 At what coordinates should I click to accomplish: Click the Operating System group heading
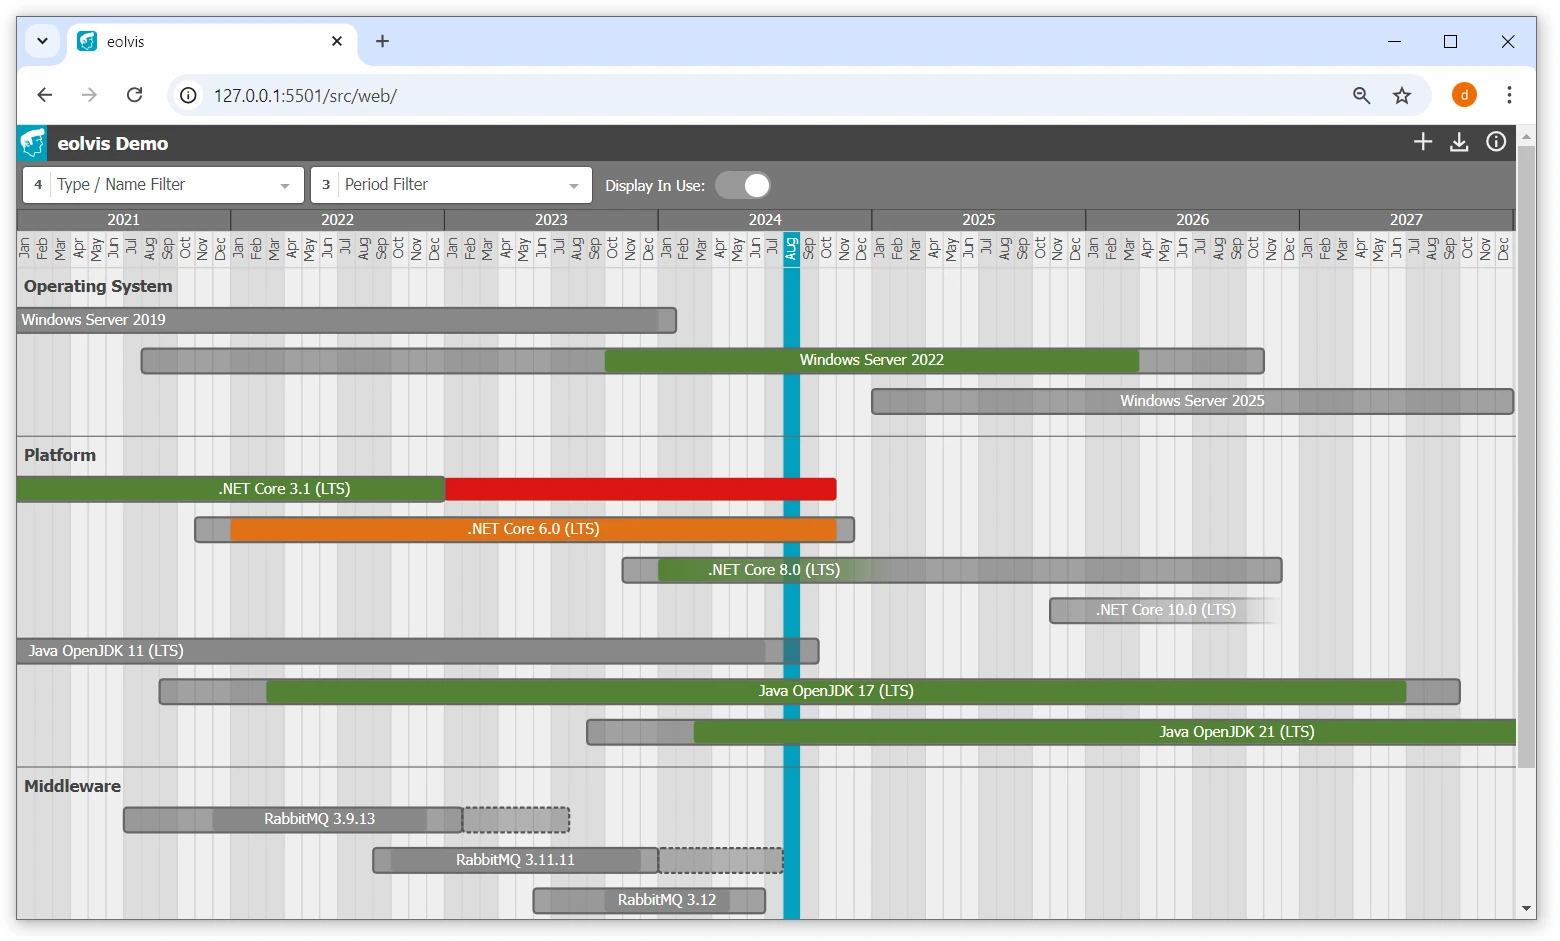98,286
